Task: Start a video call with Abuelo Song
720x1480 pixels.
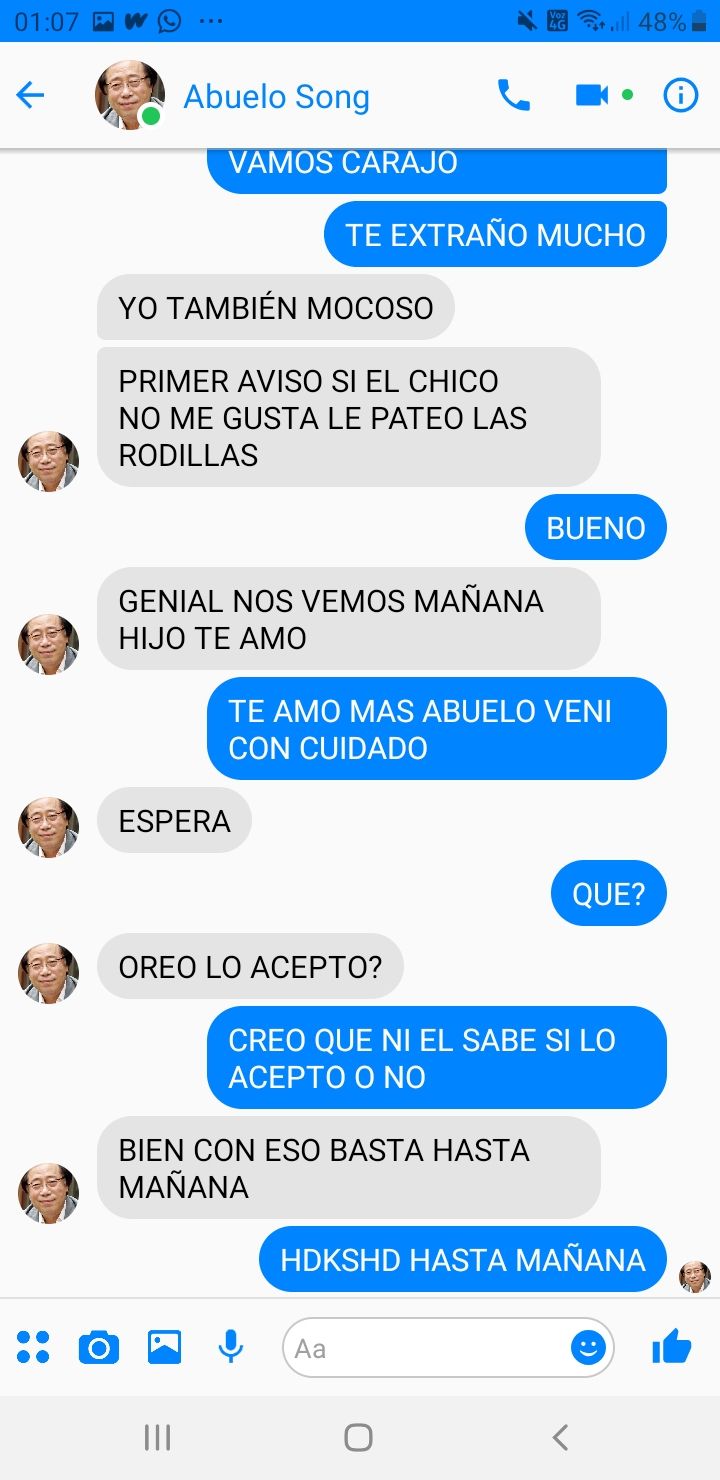Action: pos(592,95)
